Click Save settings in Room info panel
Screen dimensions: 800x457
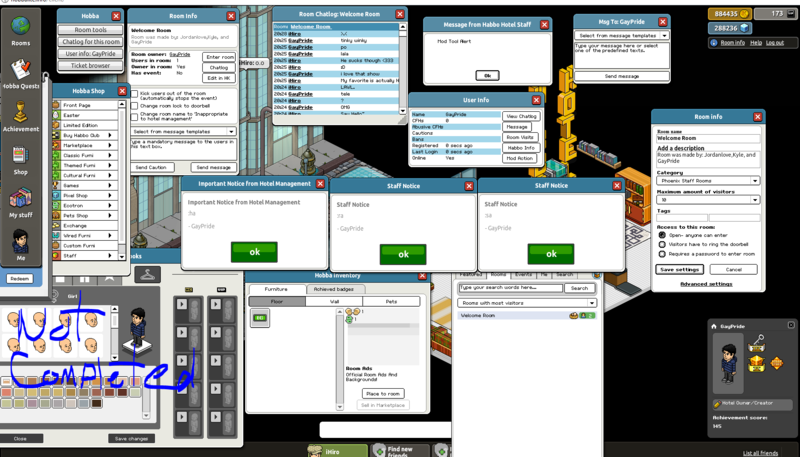coord(680,269)
